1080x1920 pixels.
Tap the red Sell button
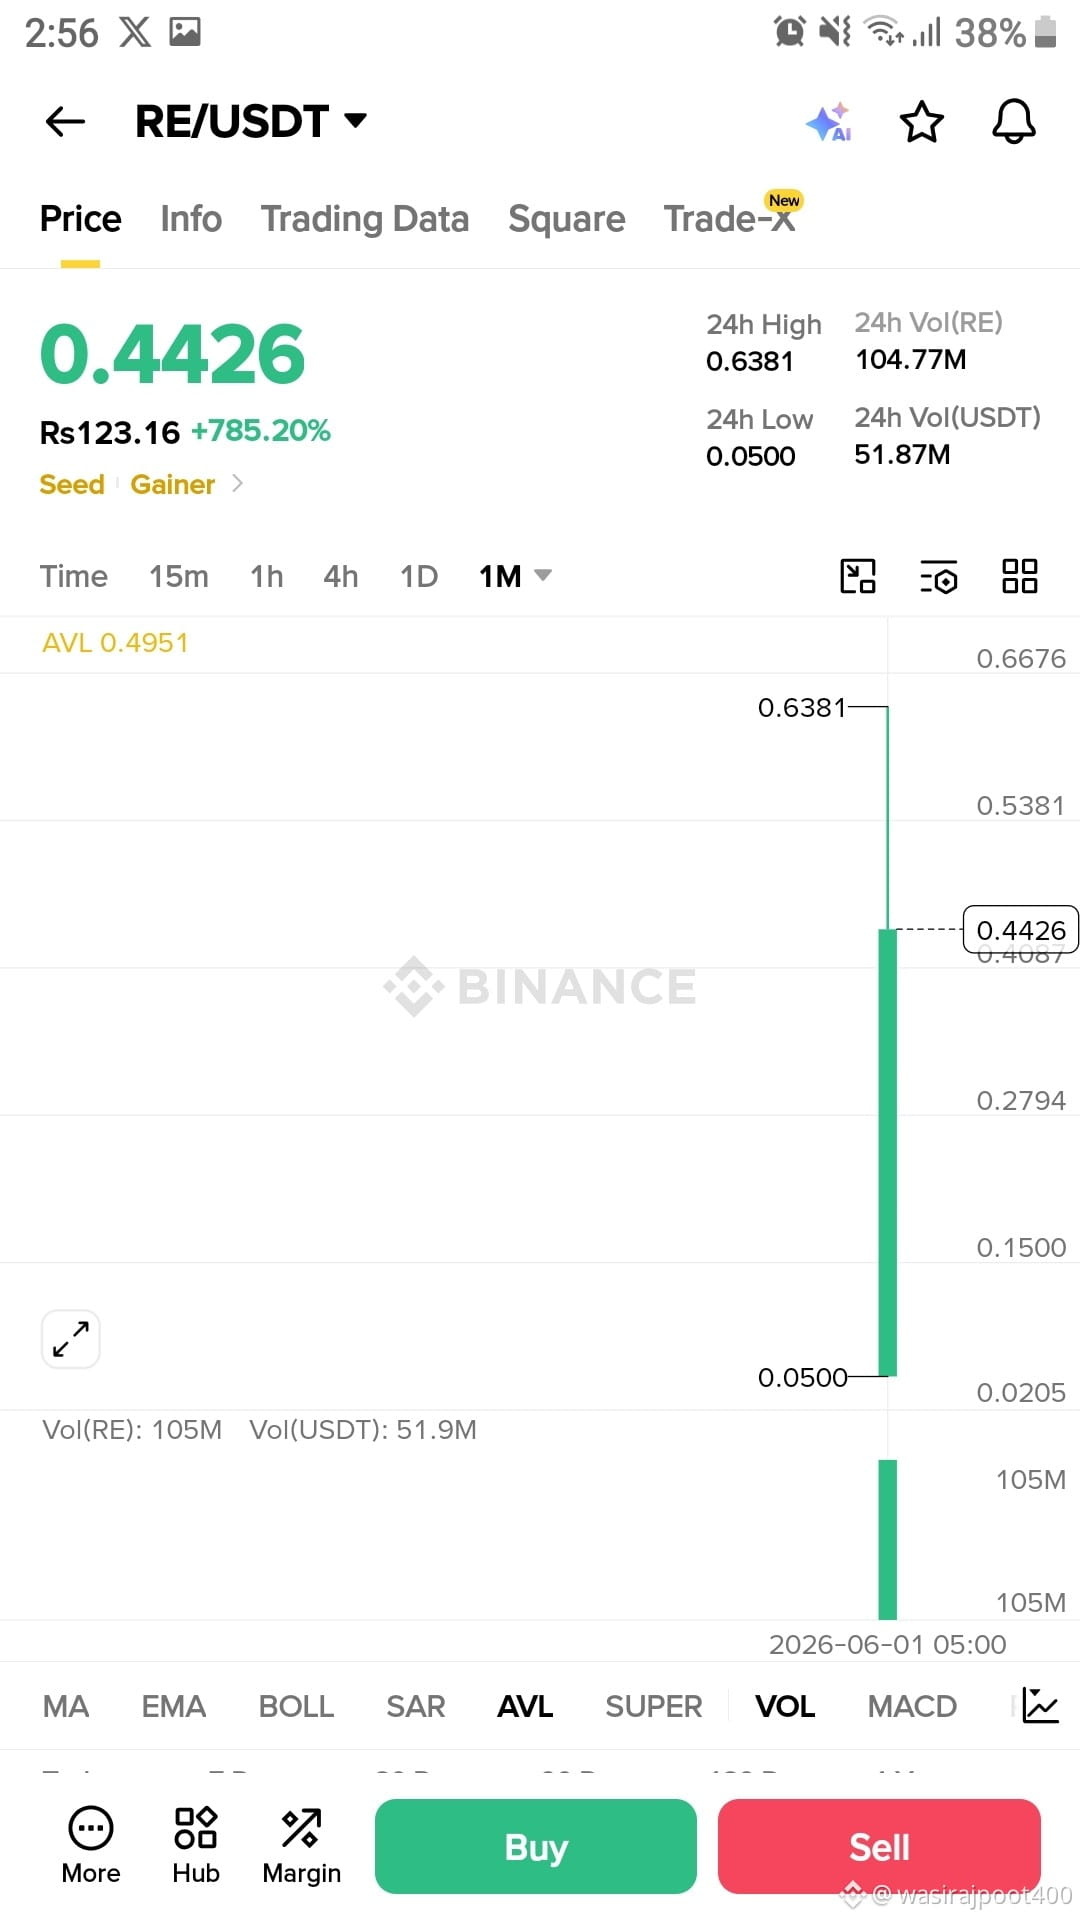click(879, 1846)
